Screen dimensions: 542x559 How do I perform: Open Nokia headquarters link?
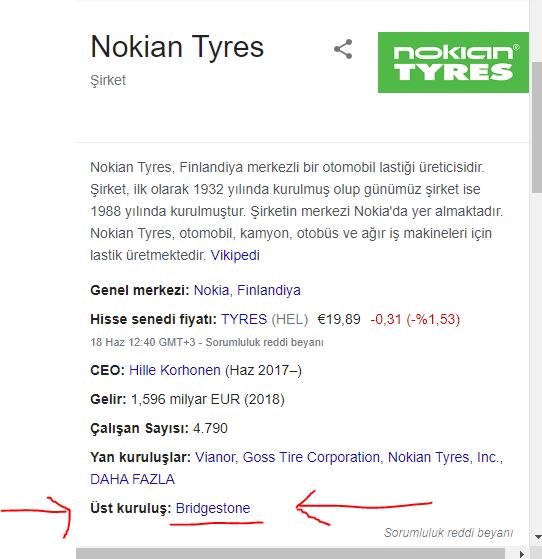pos(211,290)
